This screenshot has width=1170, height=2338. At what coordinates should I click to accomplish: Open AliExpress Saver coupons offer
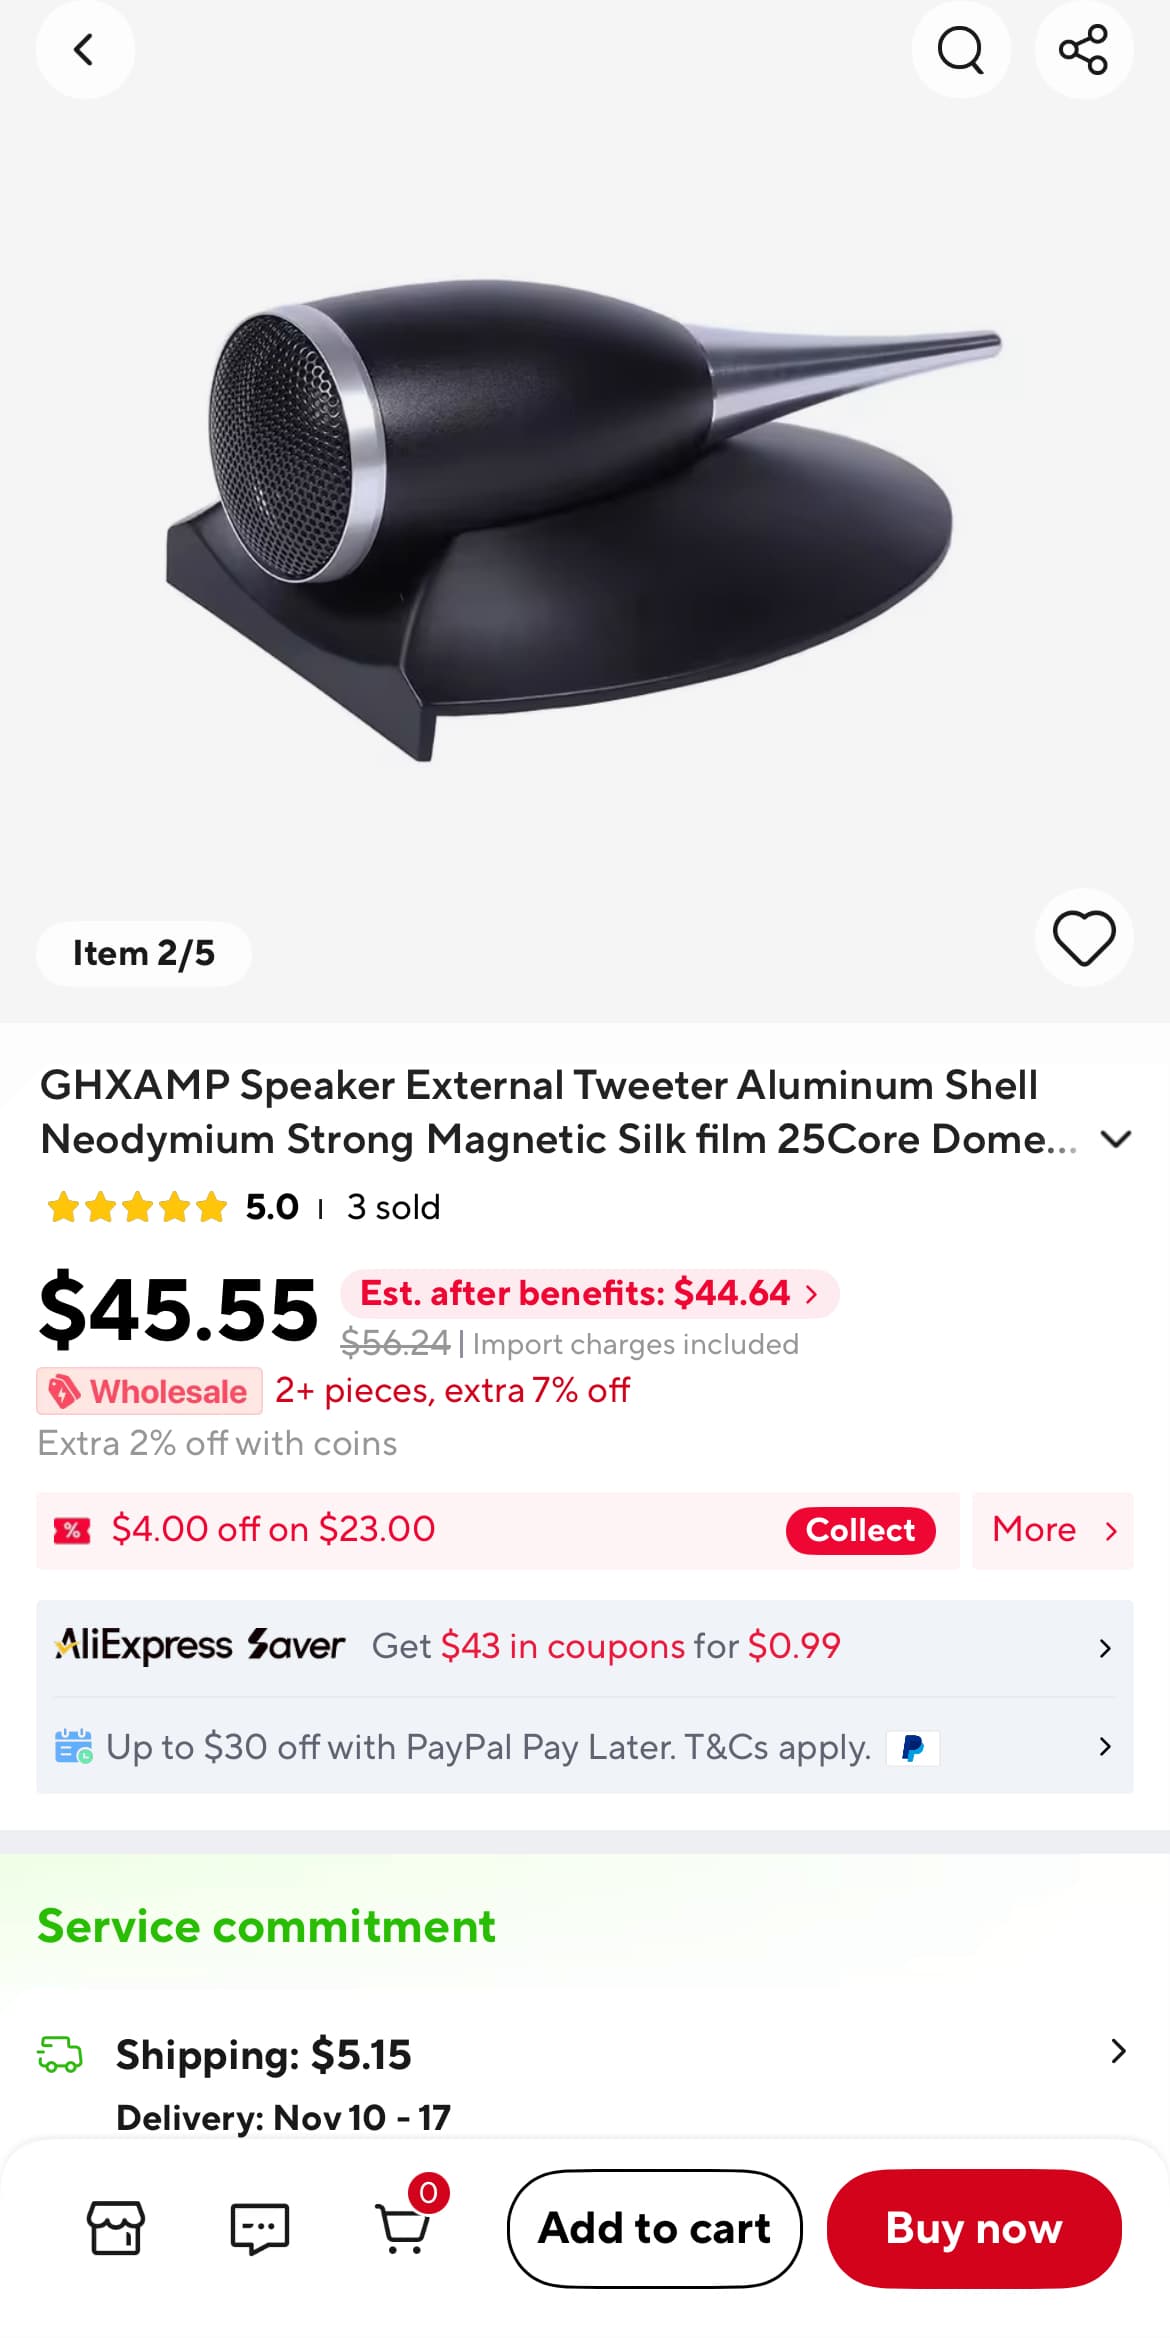click(584, 1647)
